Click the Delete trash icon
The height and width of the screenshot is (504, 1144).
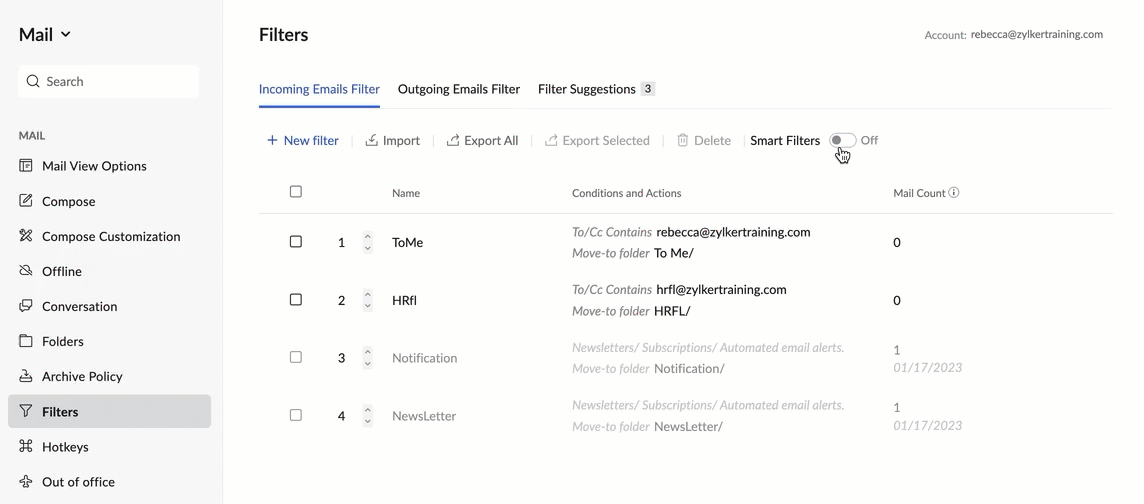tap(683, 140)
